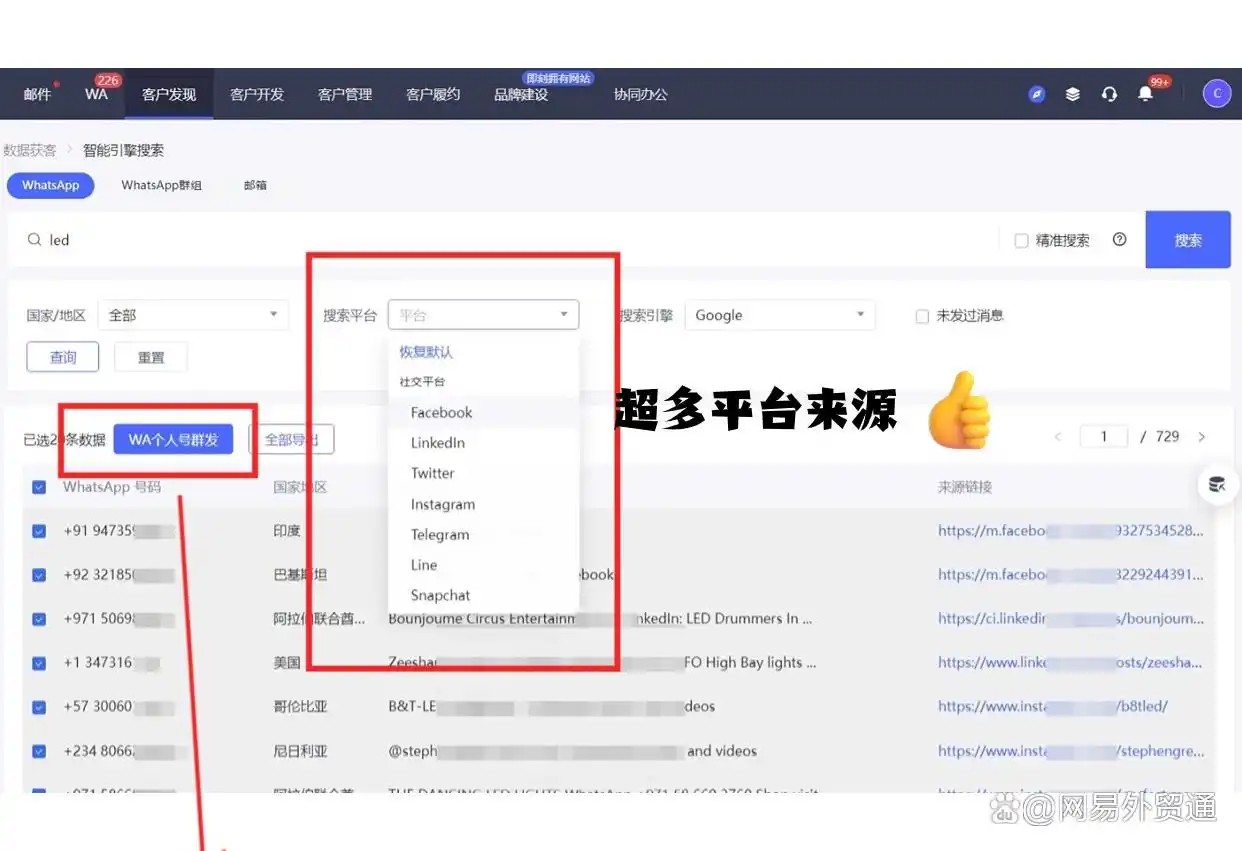1242x851 pixels.
Task: Open source link ending 9327534528
Action: pyautogui.click(x=1071, y=531)
